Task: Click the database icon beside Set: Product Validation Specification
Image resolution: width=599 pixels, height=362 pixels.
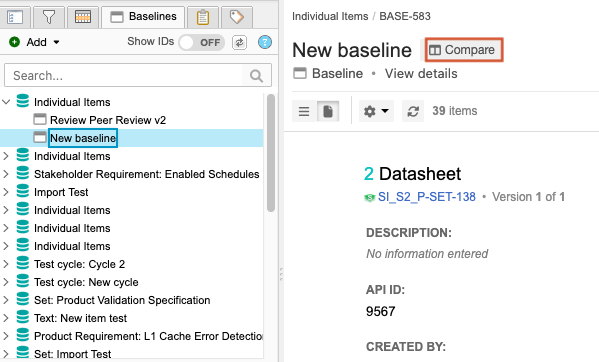Action: [x=23, y=299]
